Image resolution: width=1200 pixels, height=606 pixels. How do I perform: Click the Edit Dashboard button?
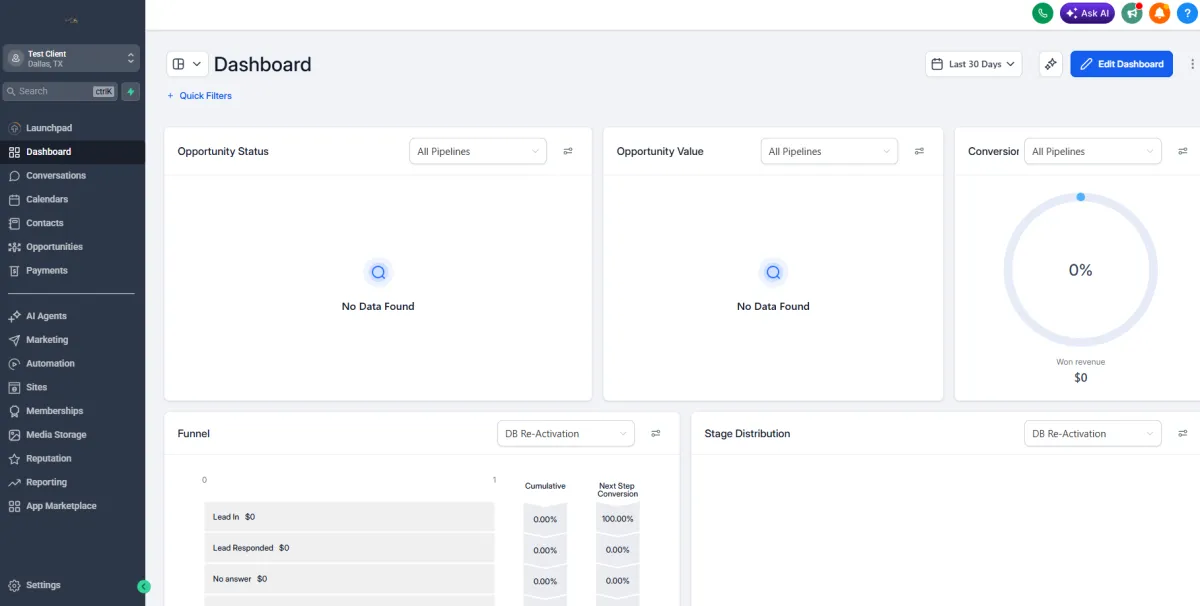(x=1121, y=64)
